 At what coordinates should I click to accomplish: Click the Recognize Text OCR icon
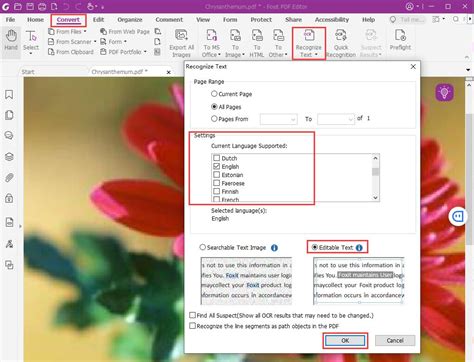point(309,36)
